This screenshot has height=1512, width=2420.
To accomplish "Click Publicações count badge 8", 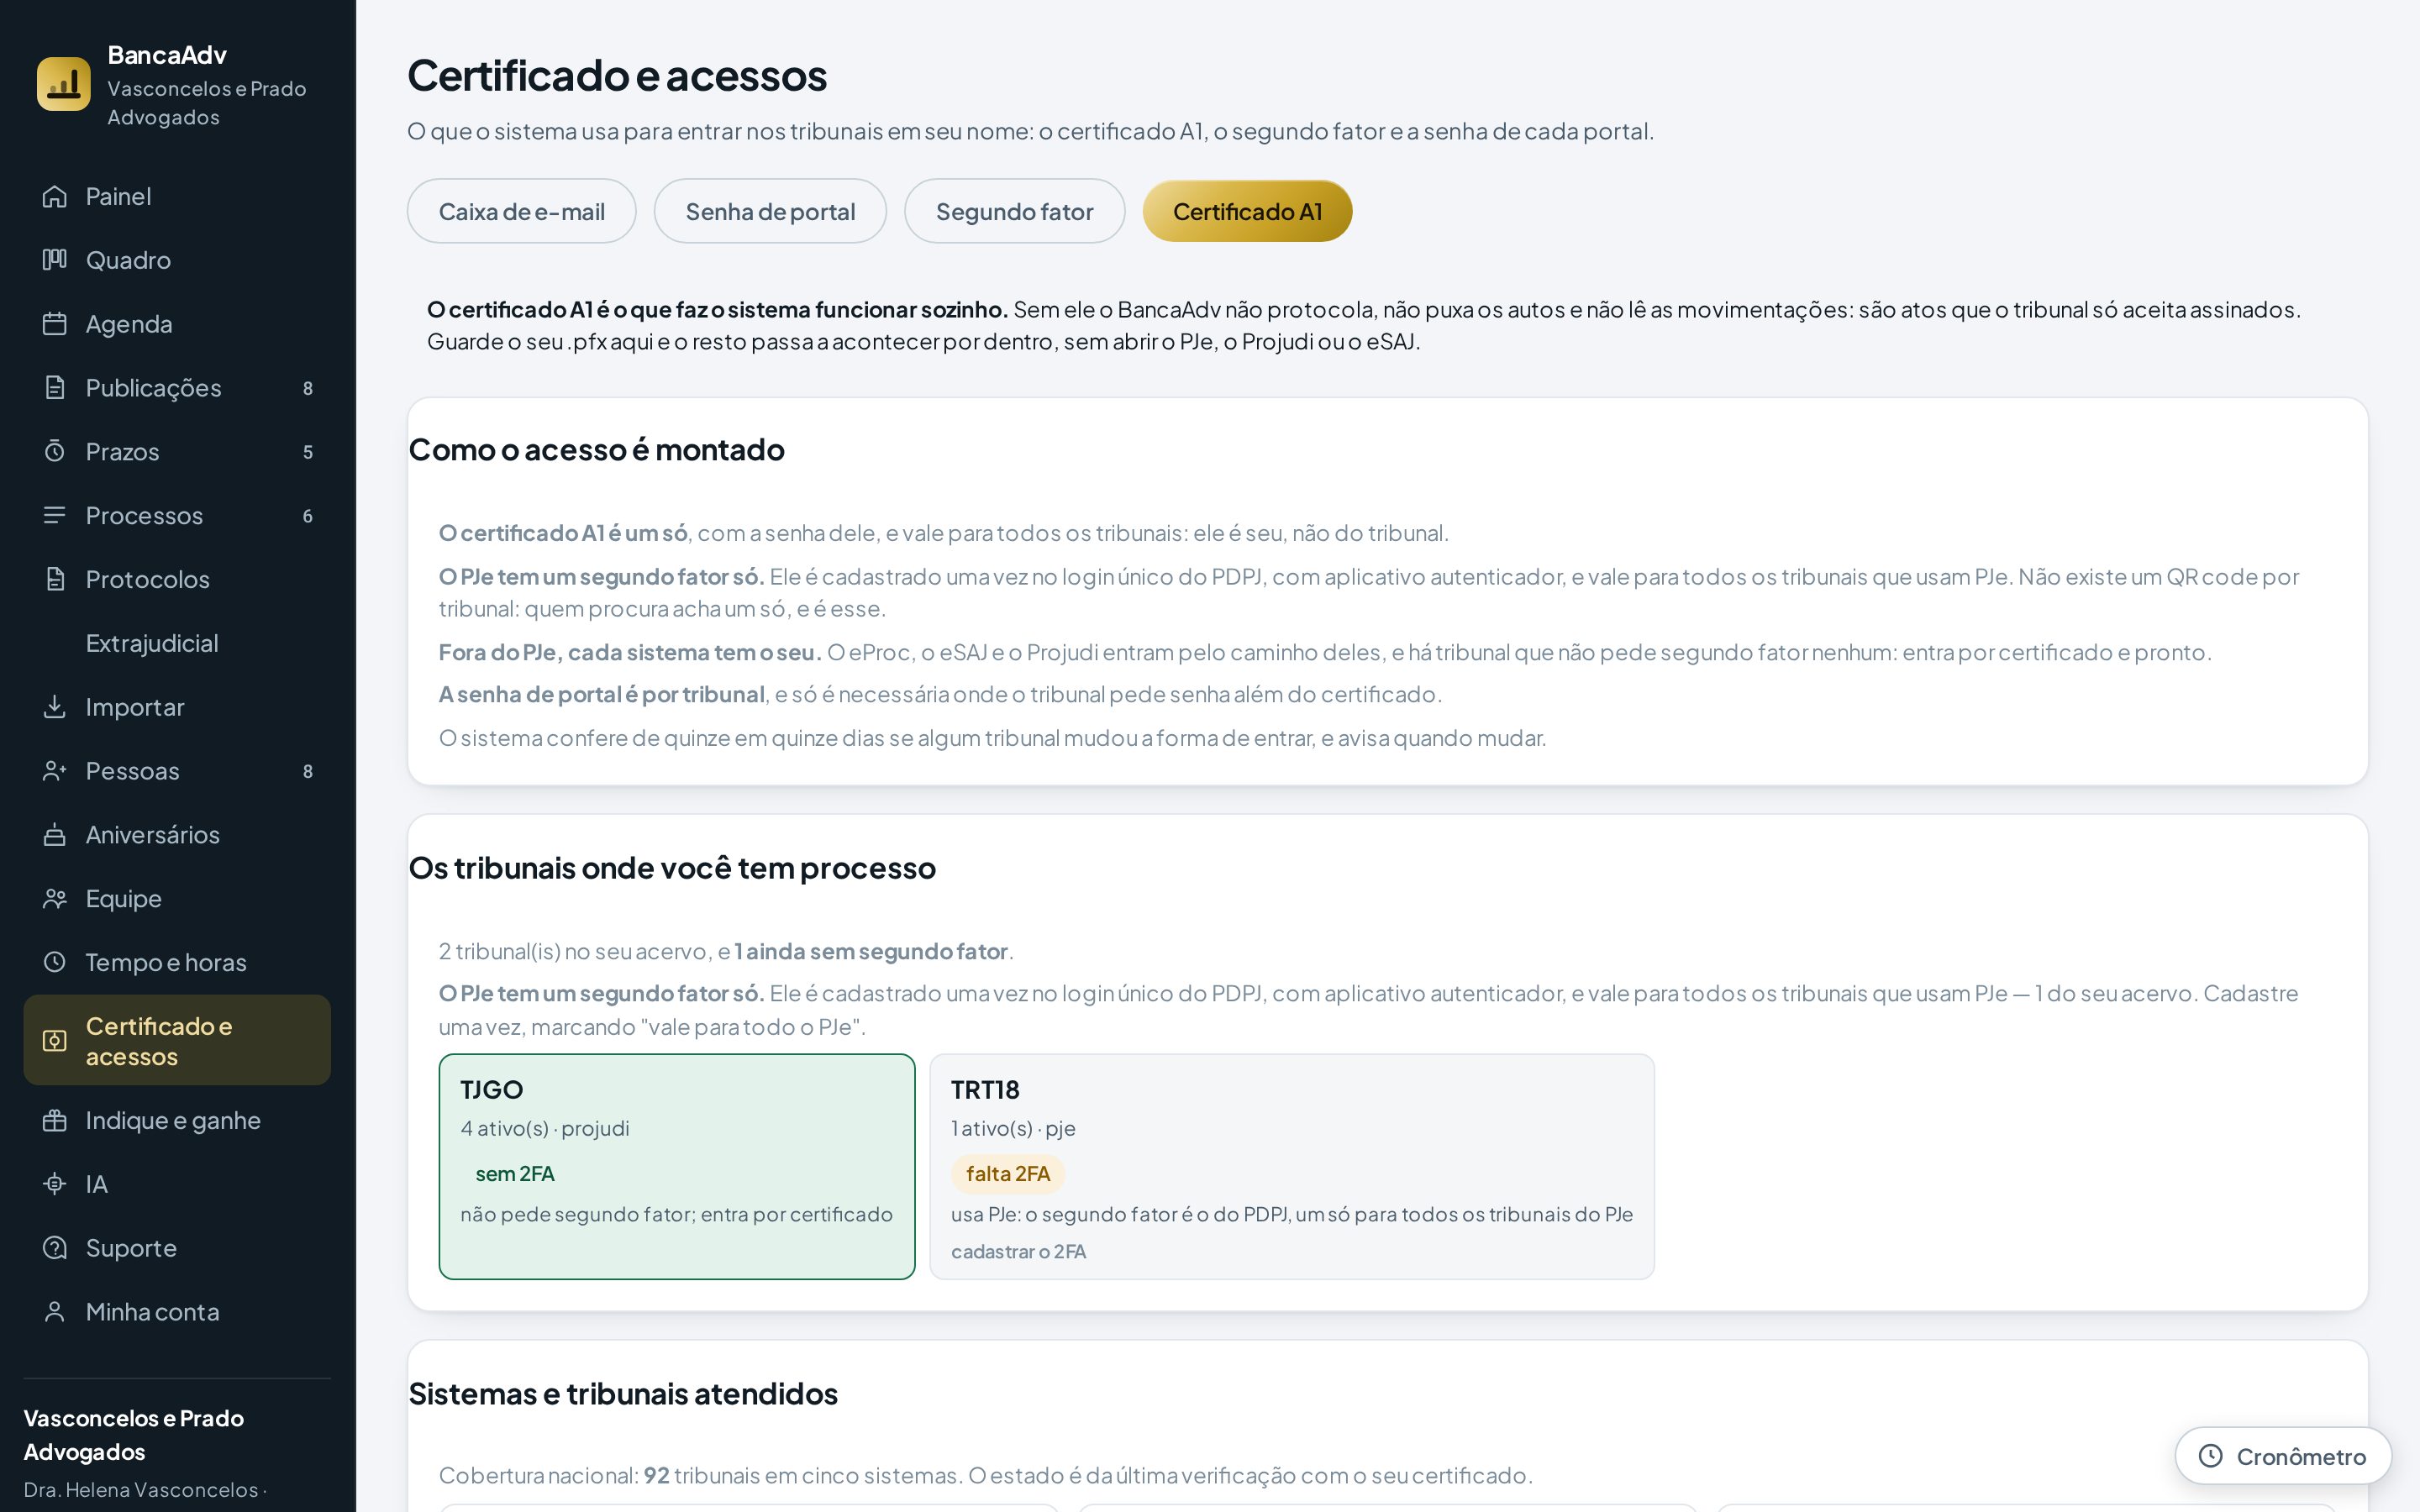I will pyautogui.click(x=308, y=388).
